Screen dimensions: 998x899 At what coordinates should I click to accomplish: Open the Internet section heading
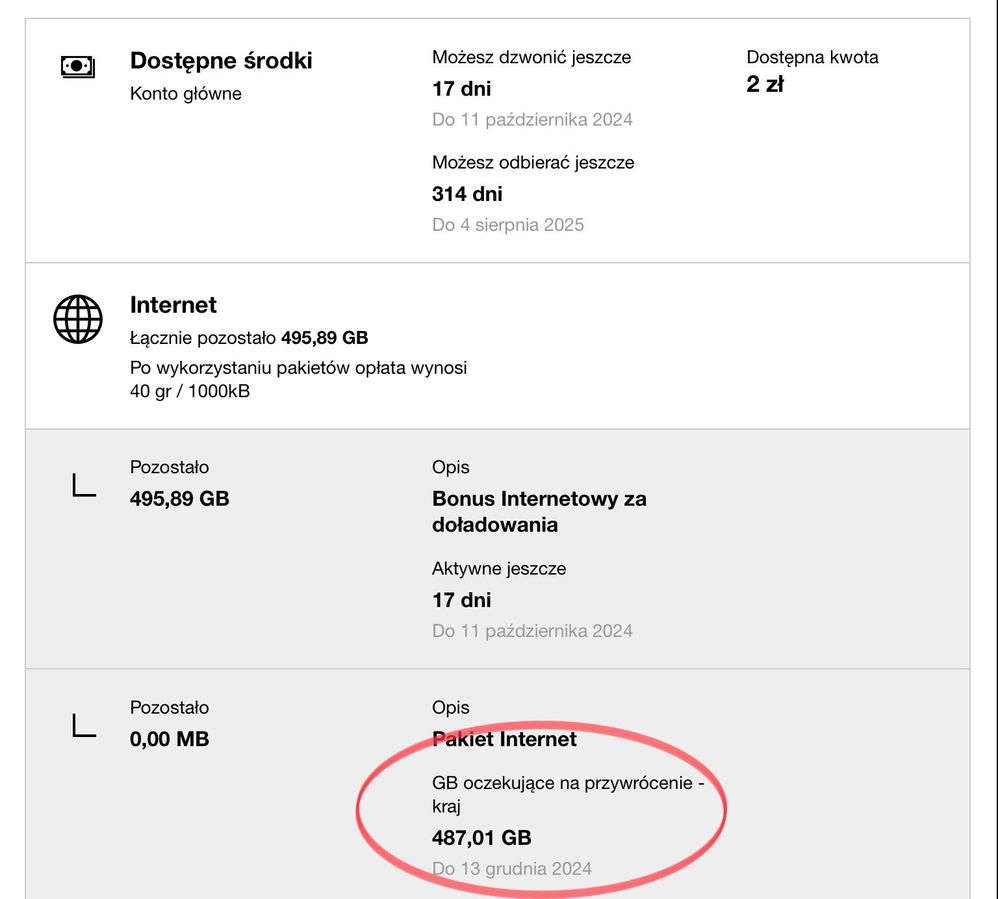click(173, 305)
